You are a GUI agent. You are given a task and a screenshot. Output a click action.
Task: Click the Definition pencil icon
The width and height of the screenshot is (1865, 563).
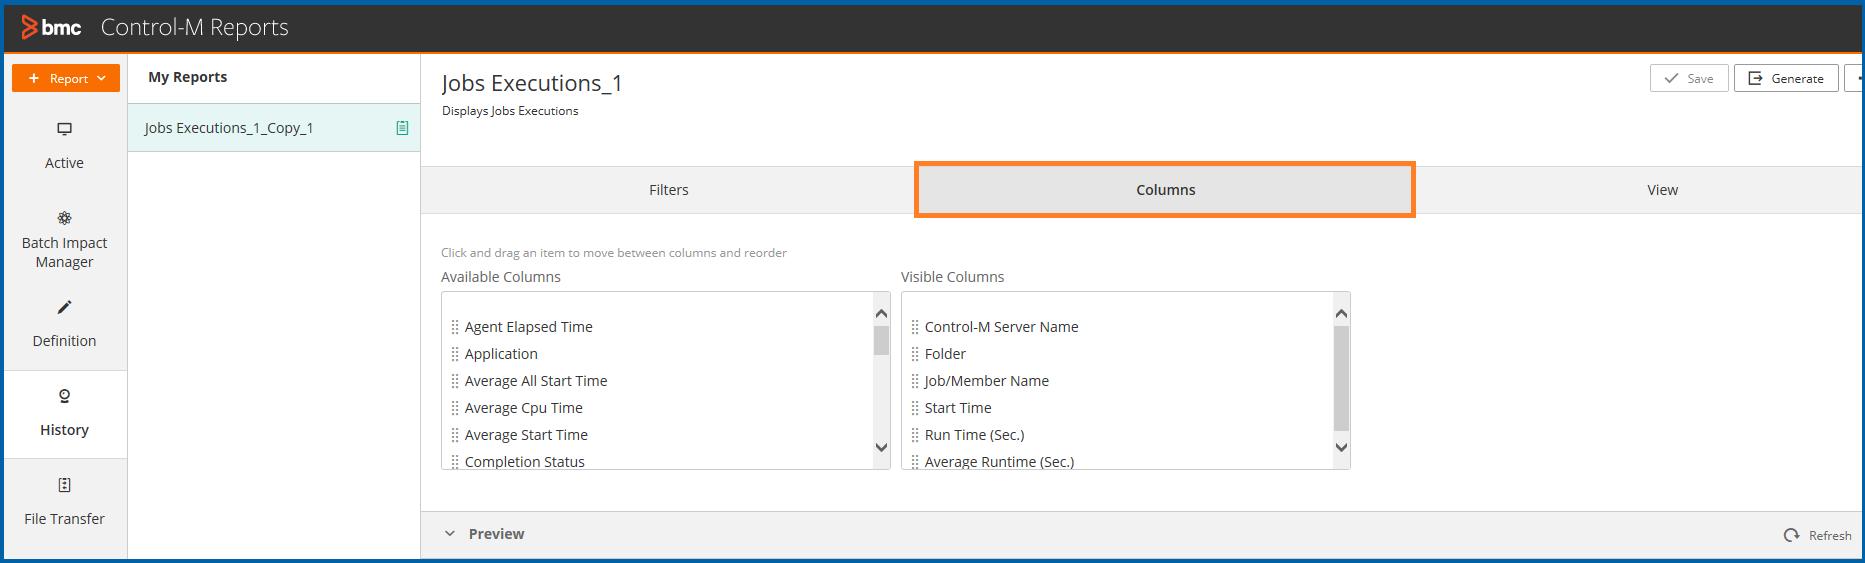point(64,307)
